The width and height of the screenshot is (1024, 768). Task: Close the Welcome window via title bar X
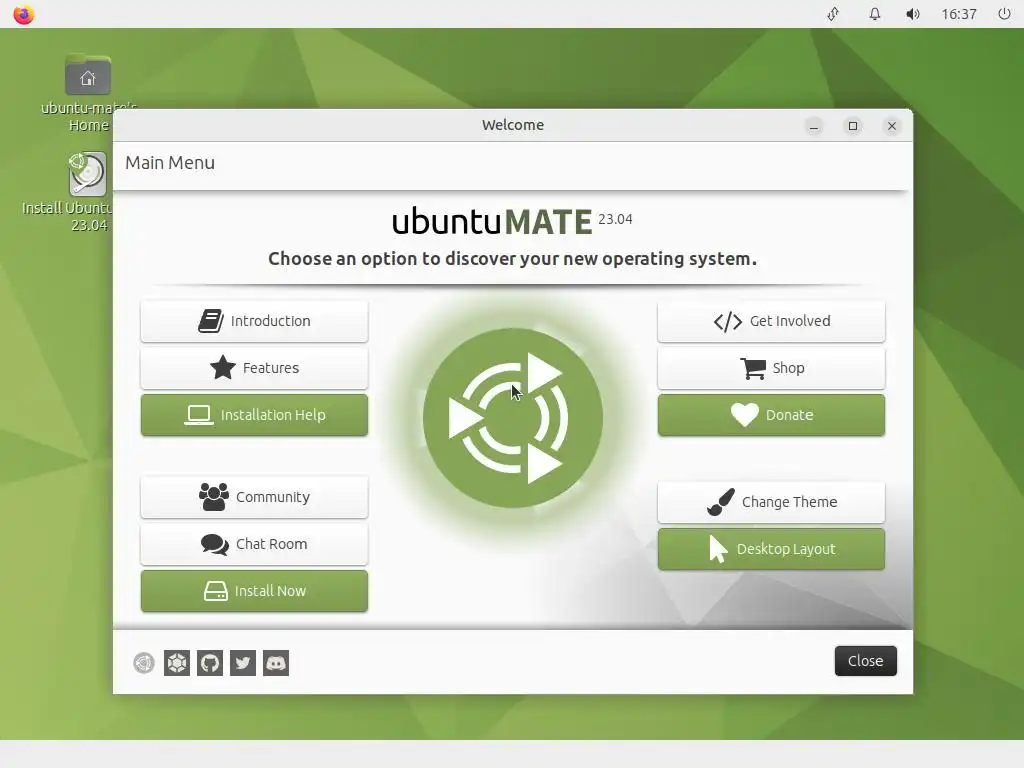coord(892,126)
